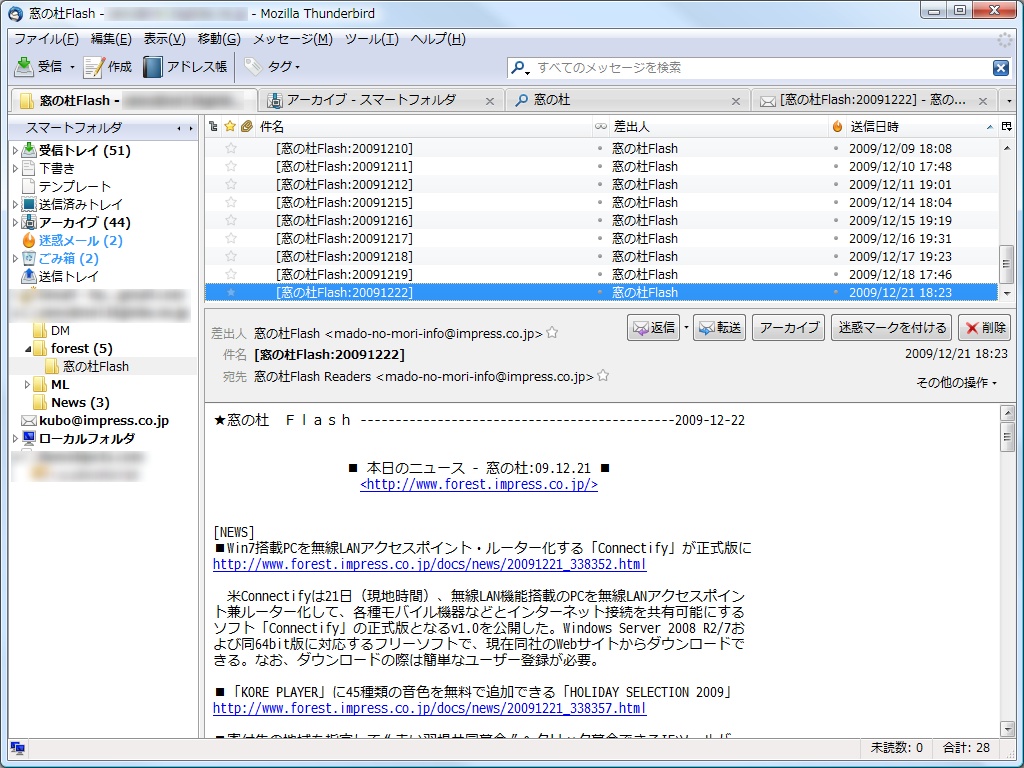The height and width of the screenshot is (768, 1024).
Task: Open the 返信 reply dropdown arrow
Action: coord(686,327)
